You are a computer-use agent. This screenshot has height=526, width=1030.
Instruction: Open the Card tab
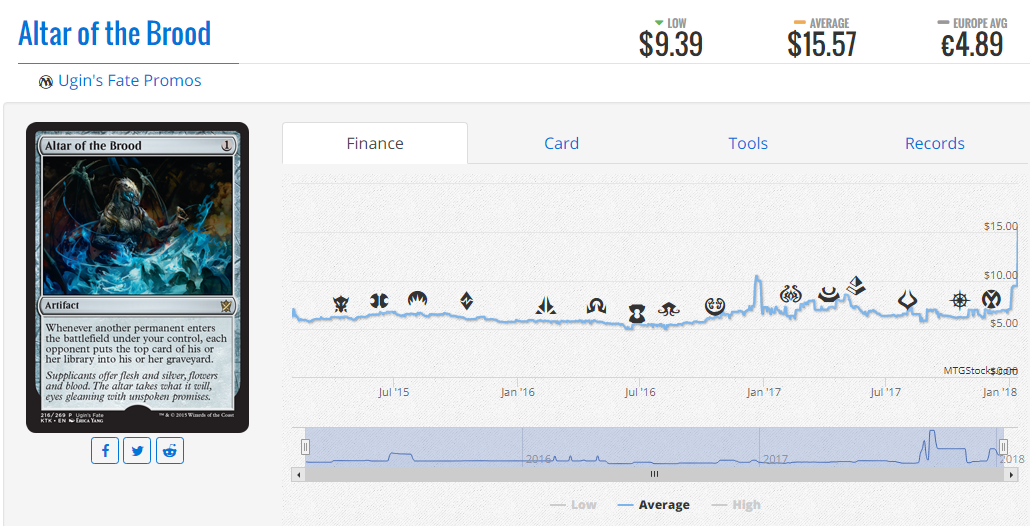(562, 143)
